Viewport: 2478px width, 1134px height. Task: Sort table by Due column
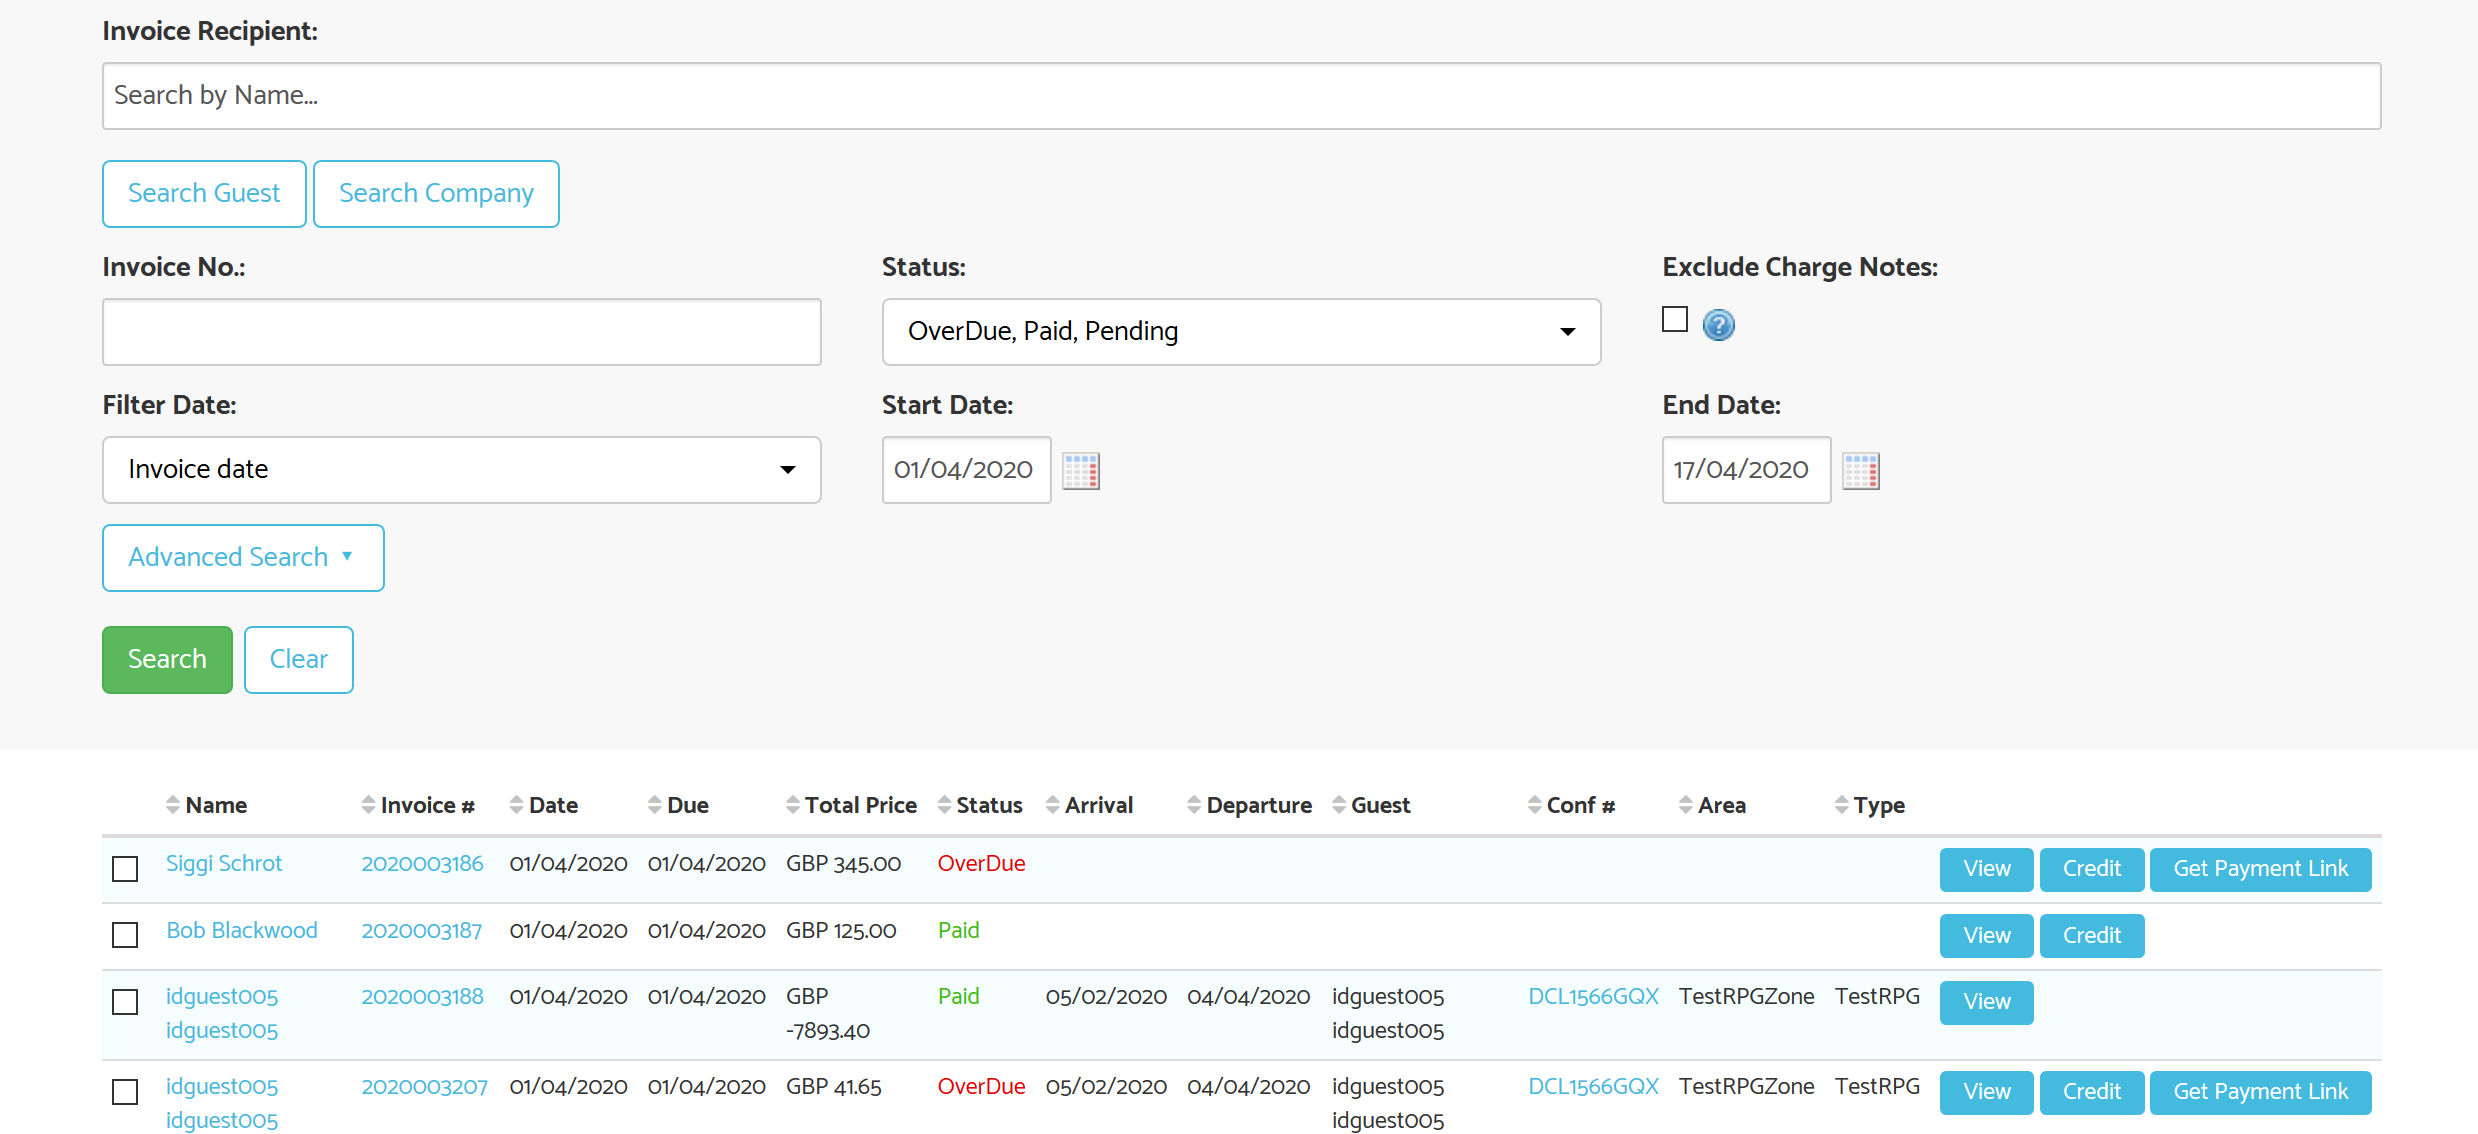coord(678,805)
